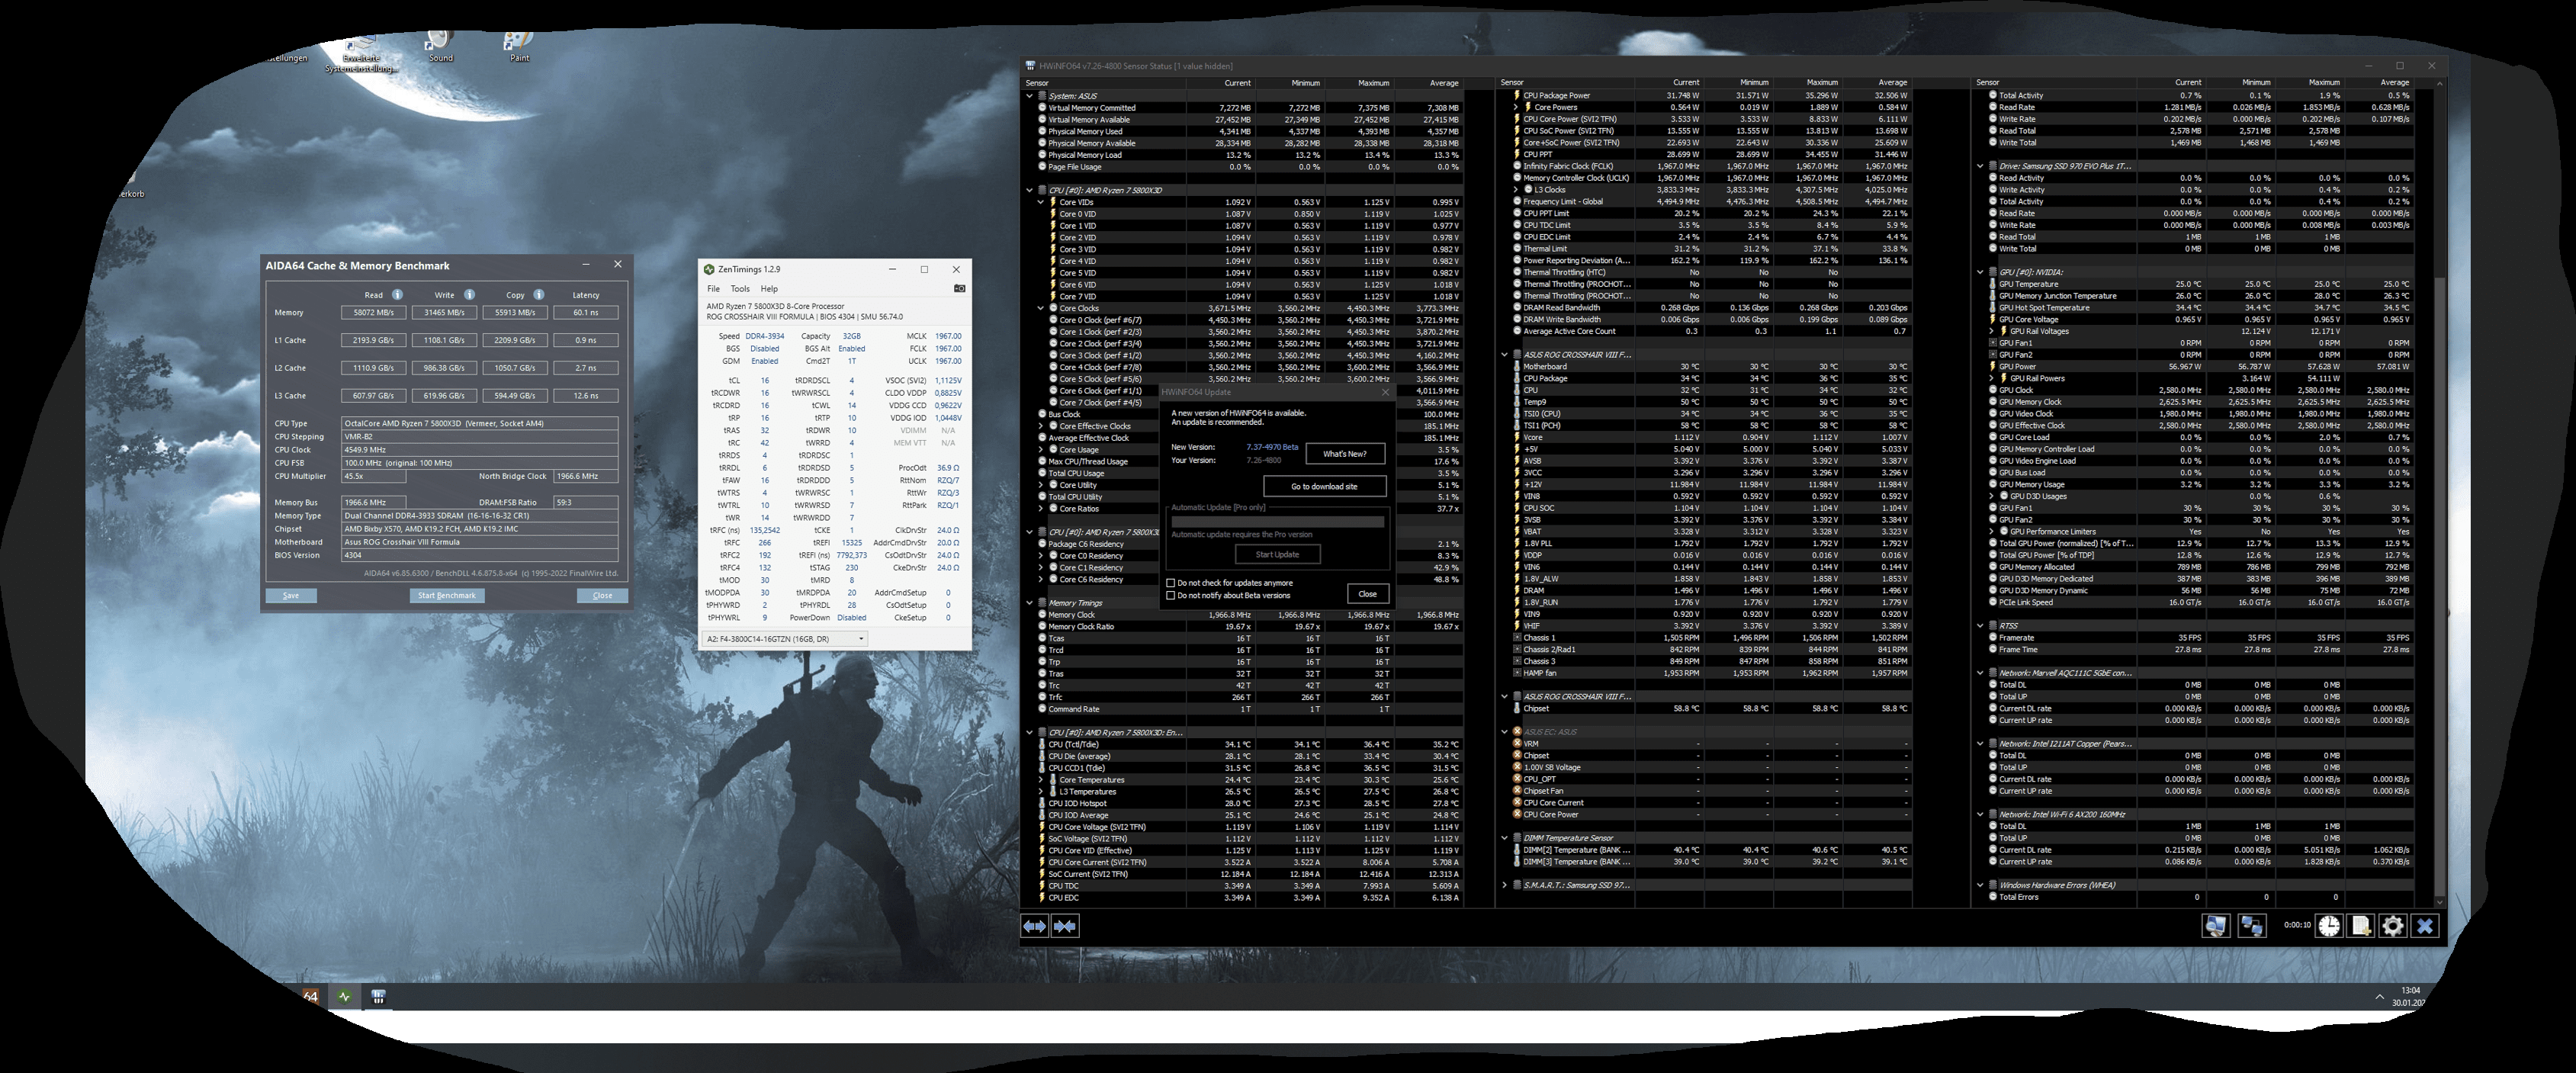Expand Core Effective Clocks
Image resolution: width=2576 pixels, height=1073 pixels.
pyautogui.click(x=1041, y=426)
